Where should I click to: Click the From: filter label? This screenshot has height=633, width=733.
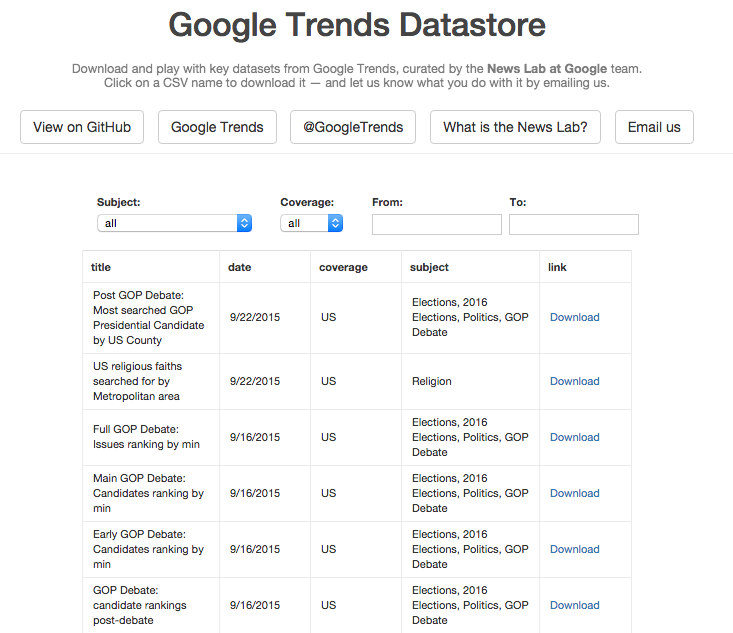387,202
